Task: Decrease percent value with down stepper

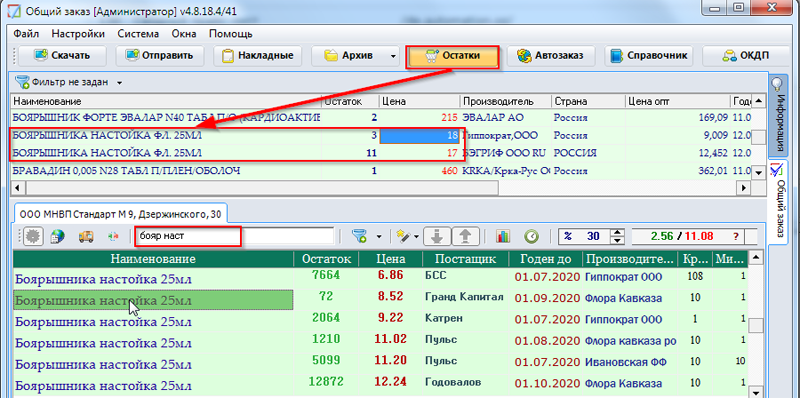Action: [618, 241]
